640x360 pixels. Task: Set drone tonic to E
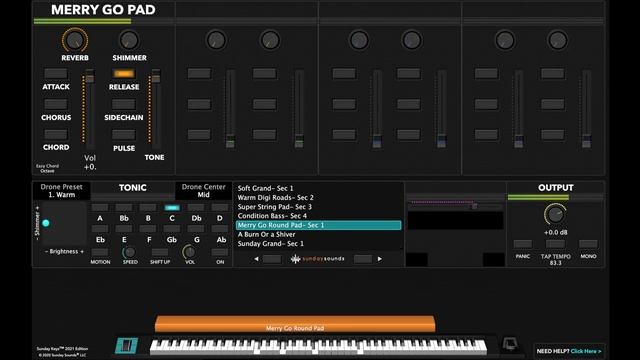(124, 229)
